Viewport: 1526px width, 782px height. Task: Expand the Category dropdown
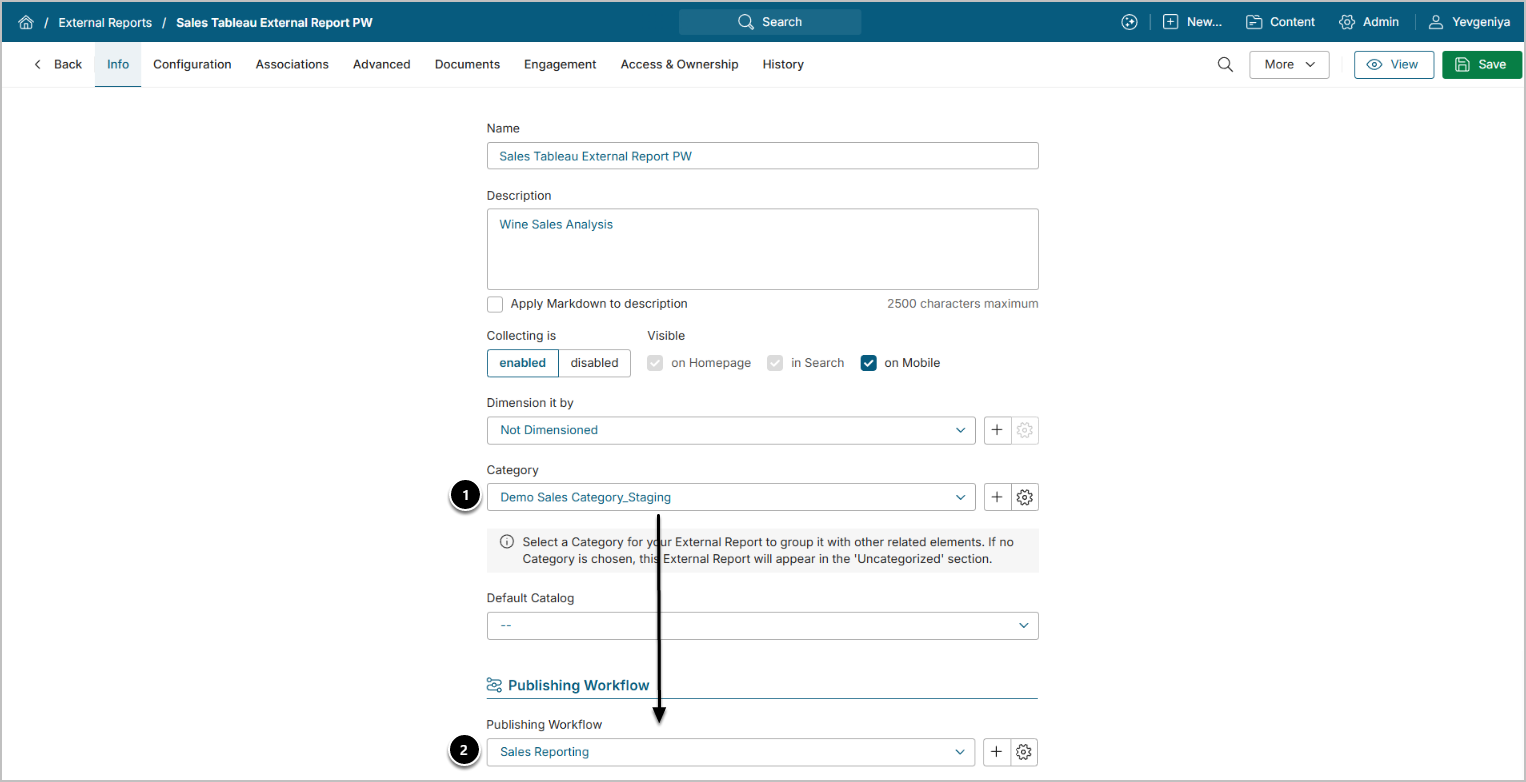[x=730, y=497]
